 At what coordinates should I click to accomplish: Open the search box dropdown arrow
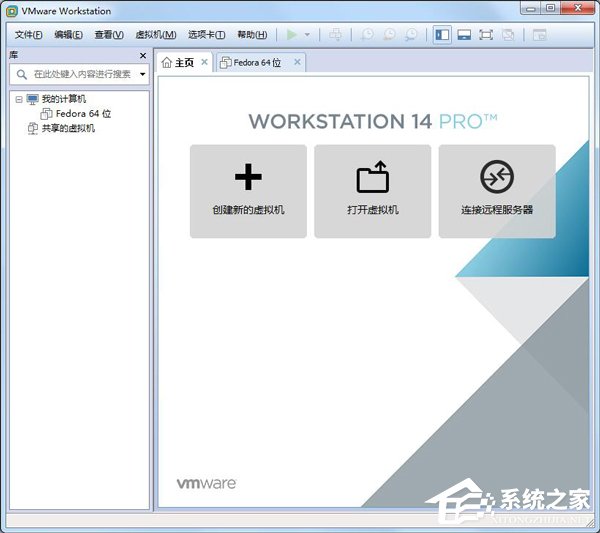point(142,74)
